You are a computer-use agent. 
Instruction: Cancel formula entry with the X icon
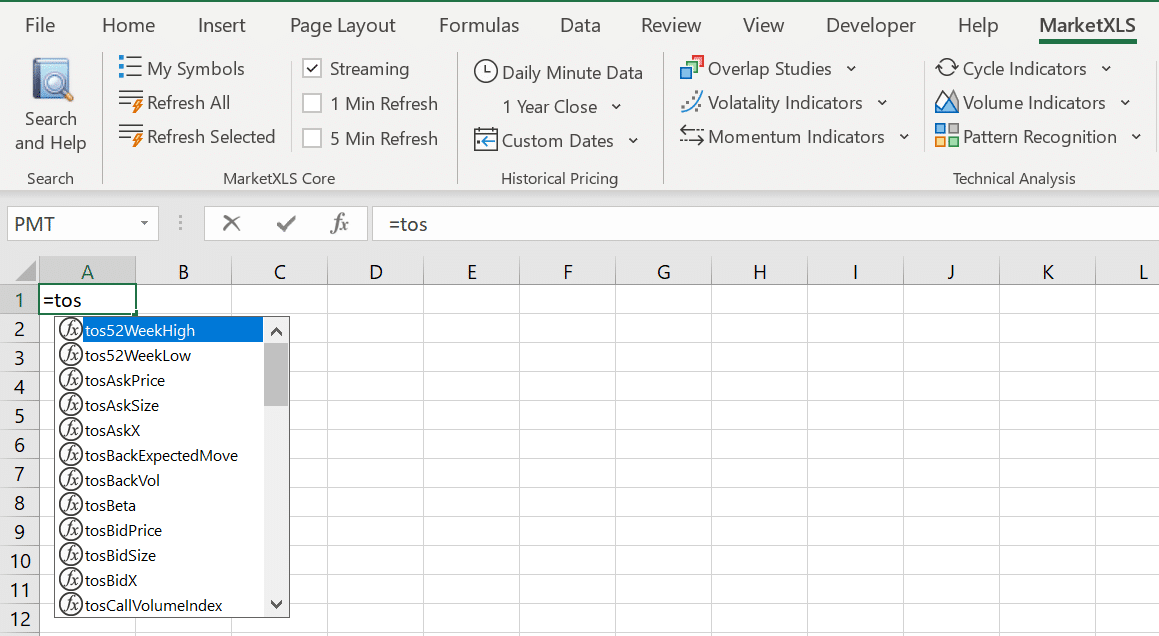pyautogui.click(x=231, y=223)
